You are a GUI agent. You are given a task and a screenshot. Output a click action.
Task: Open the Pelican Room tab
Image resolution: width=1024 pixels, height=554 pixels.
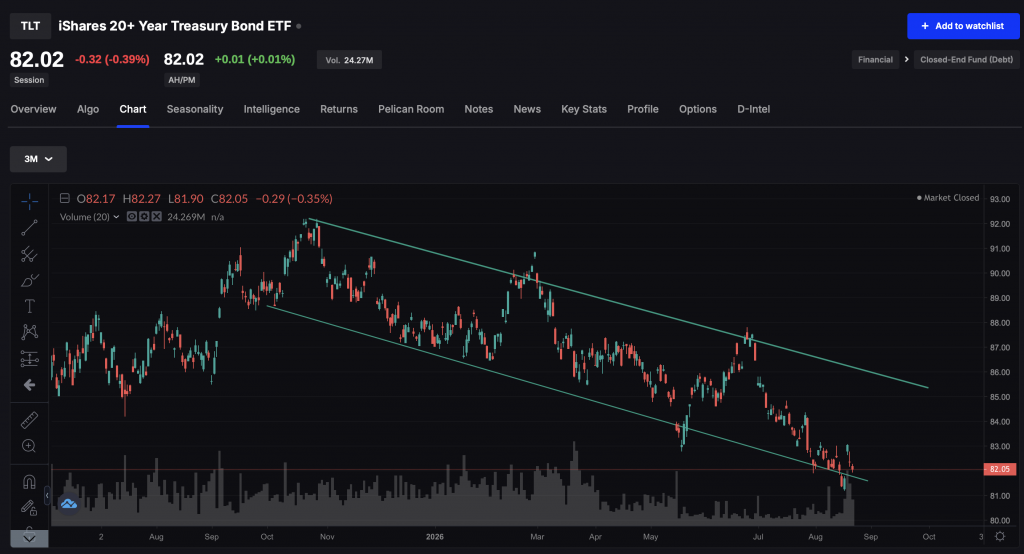[x=411, y=109]
